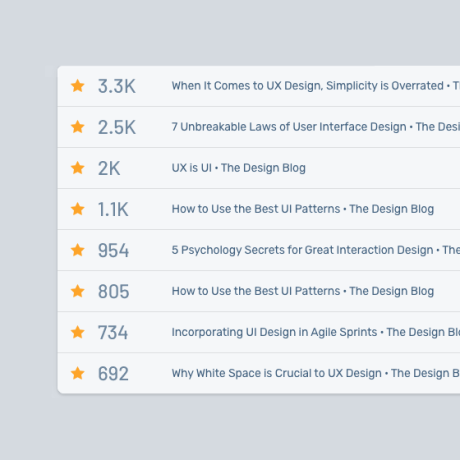The width and height of the screenshot is (460, 460).
Task: Open 'Why White Space is Crucial to UX Design'
Action: coord(316,373)
